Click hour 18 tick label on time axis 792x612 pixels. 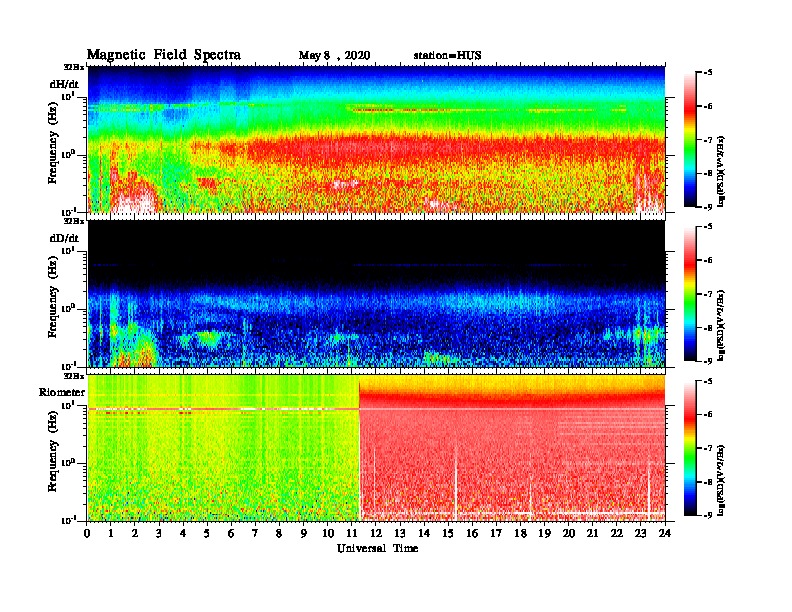[520, 533]
